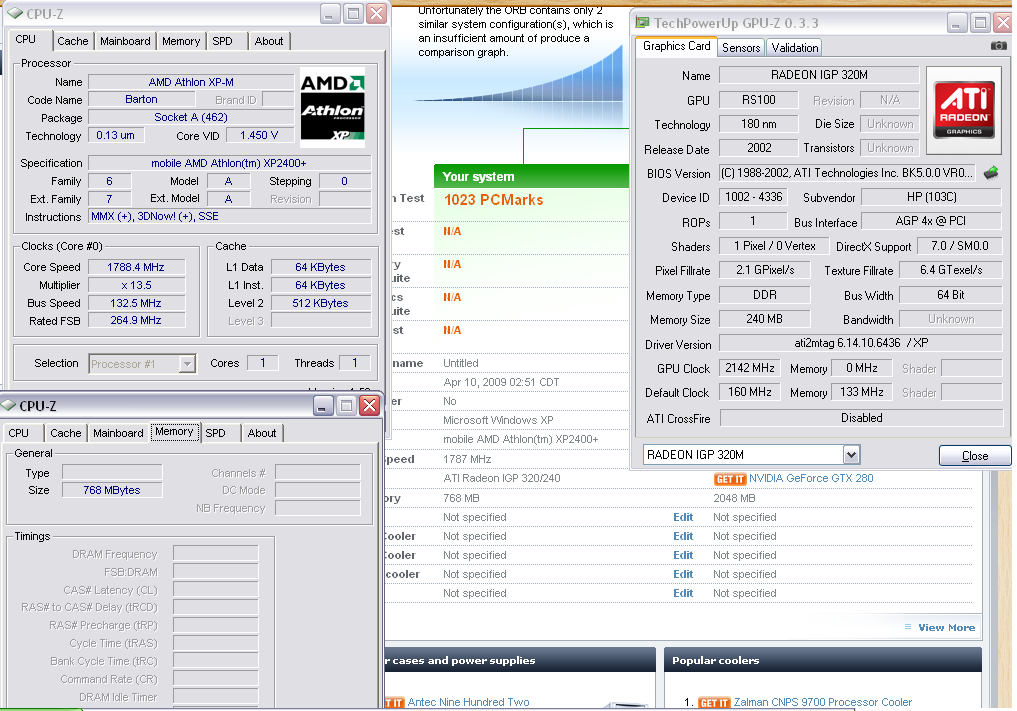Open the Validation tab in GPU-Z

pos(795,47)
